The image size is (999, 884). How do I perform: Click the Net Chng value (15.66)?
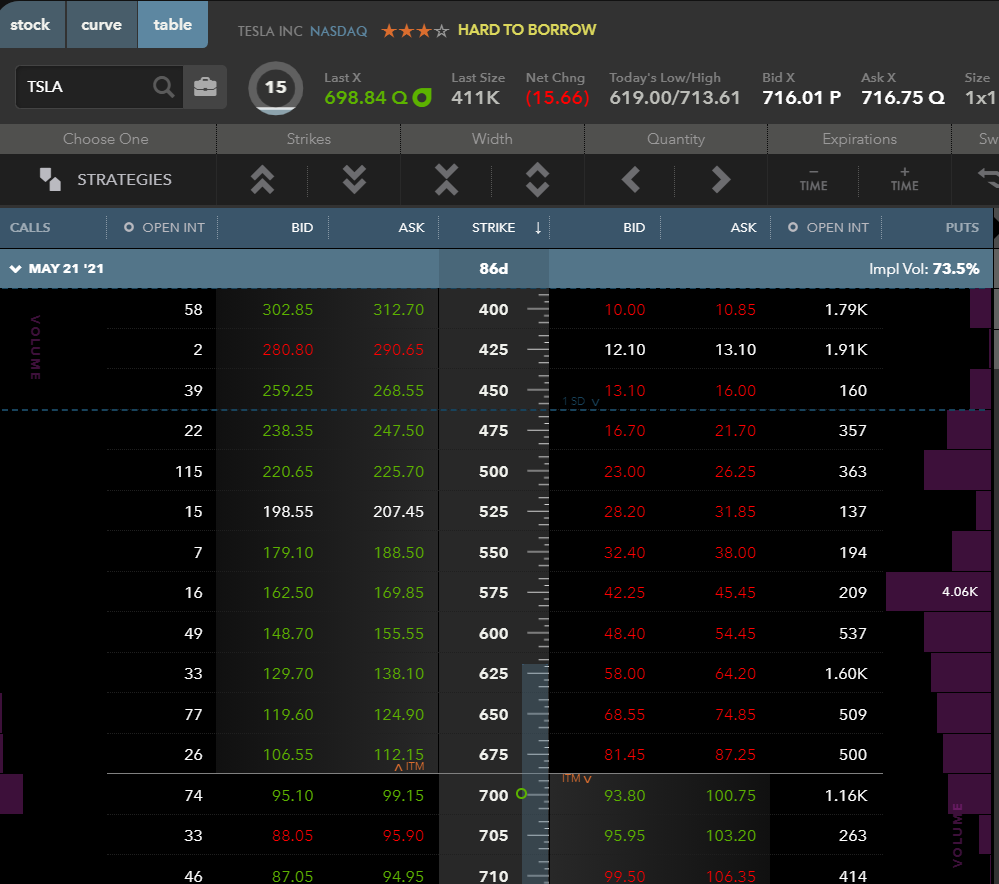click(557, 98)
